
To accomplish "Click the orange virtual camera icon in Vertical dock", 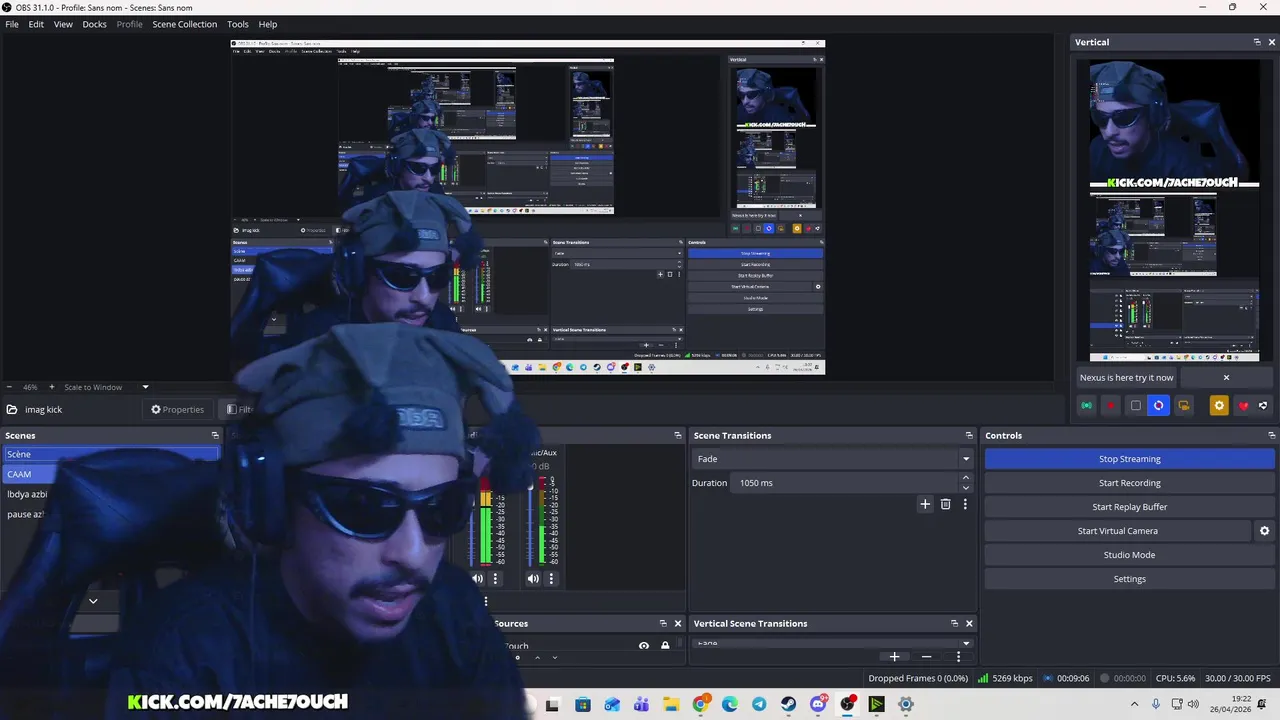I will [x=1183, y=405].
